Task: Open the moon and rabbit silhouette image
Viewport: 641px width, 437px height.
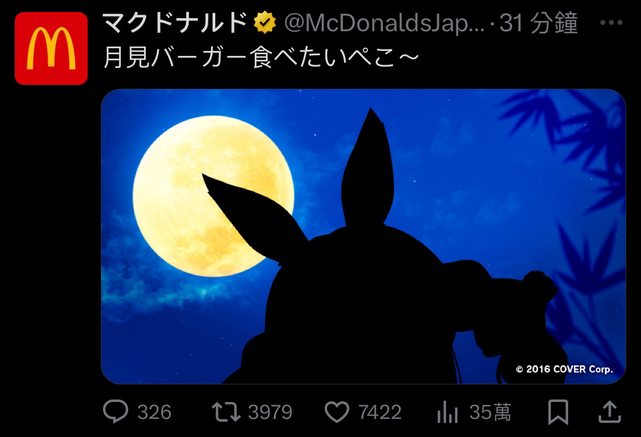Action: 363,236
